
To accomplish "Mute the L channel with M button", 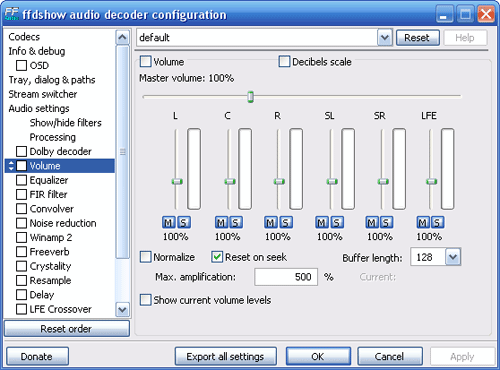I will [x=169, y=222].
